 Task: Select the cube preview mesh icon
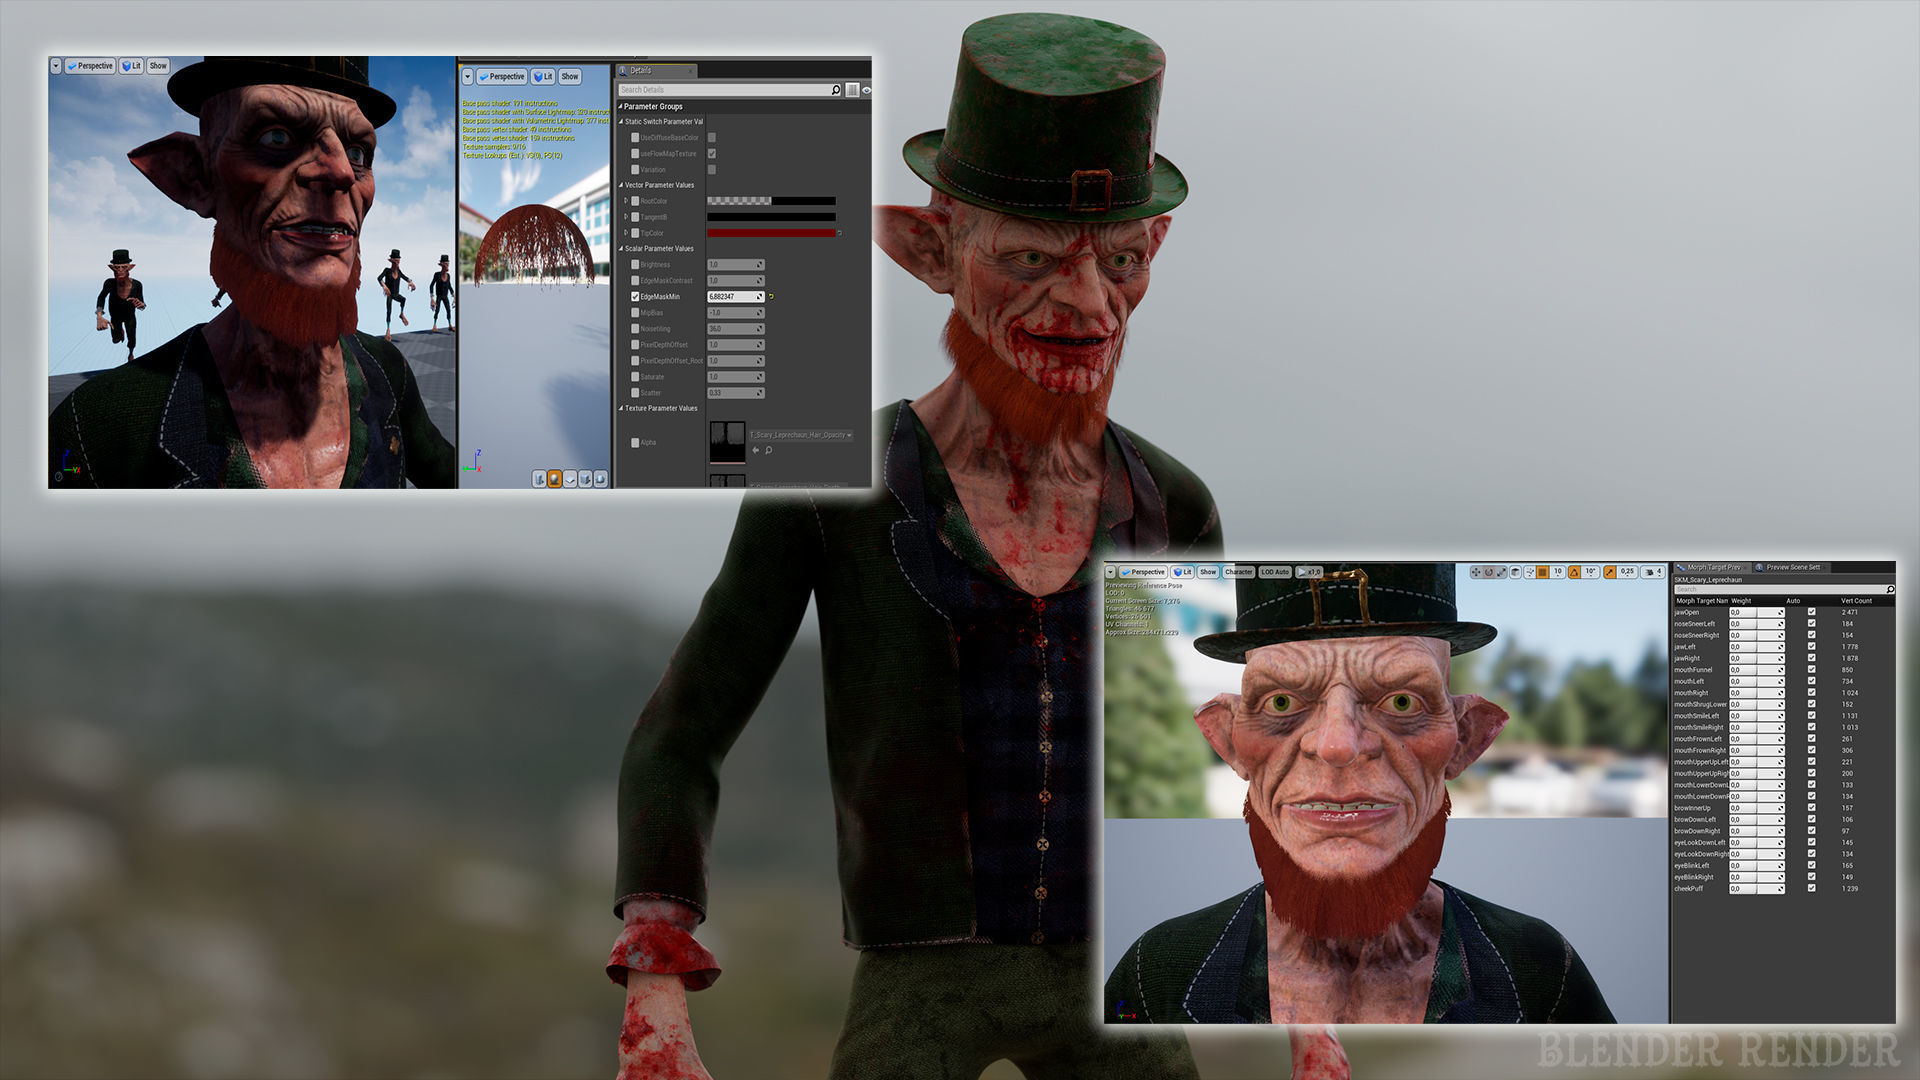click(x=585, y=479)
